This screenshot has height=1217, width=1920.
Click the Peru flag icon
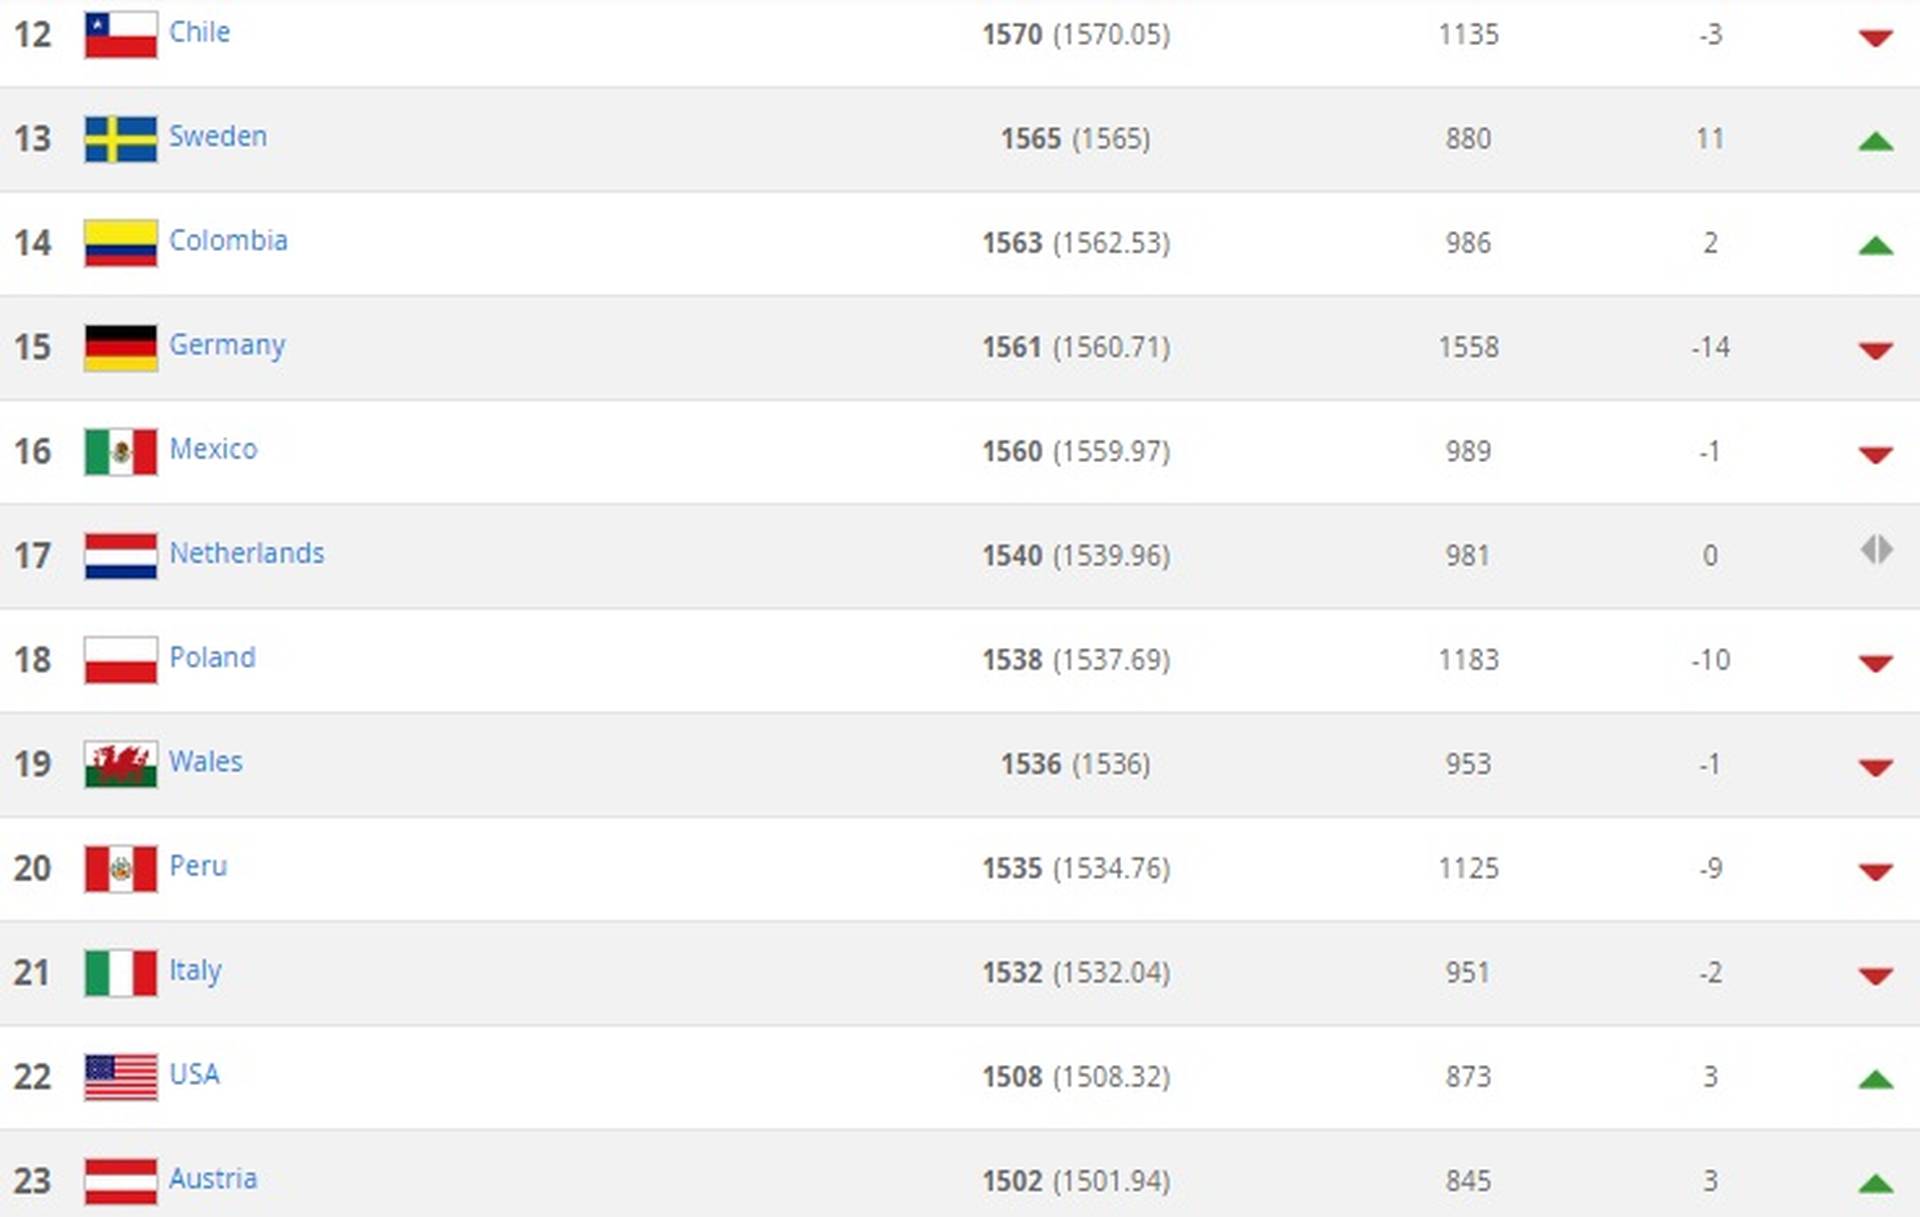coord(120,869)
